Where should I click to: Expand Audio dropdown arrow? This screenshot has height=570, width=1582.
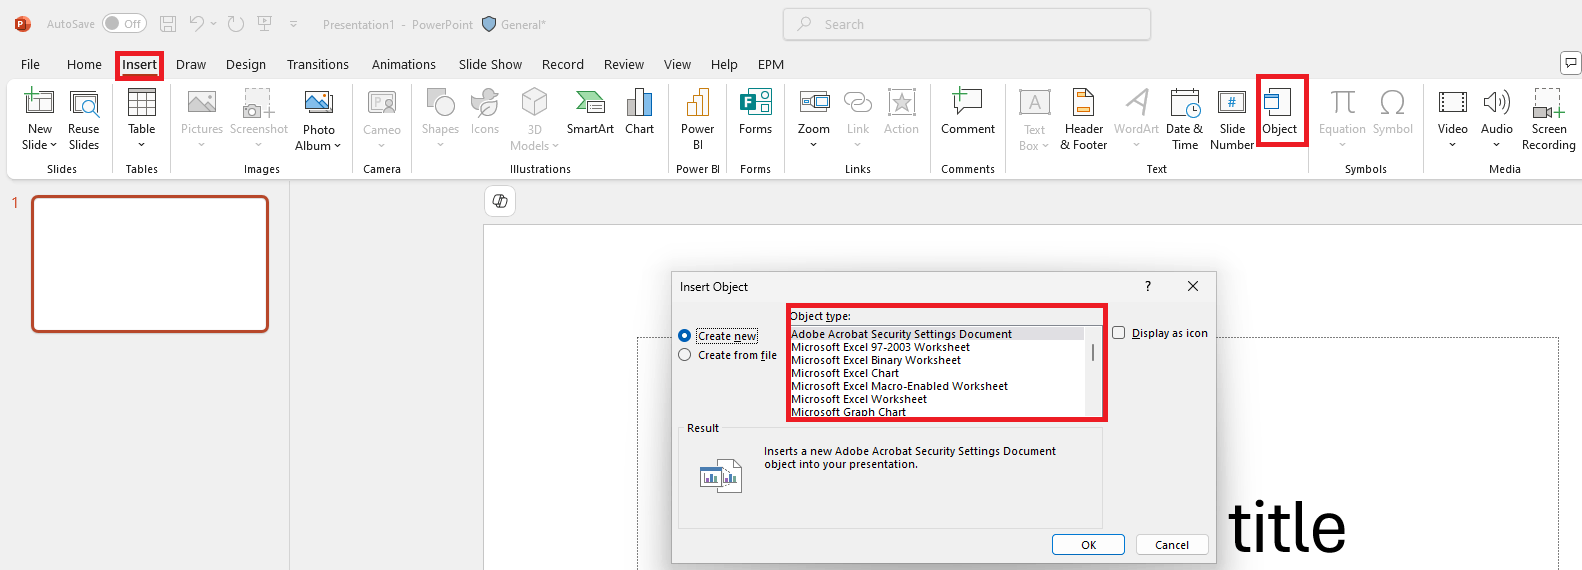pos(1496,145)
